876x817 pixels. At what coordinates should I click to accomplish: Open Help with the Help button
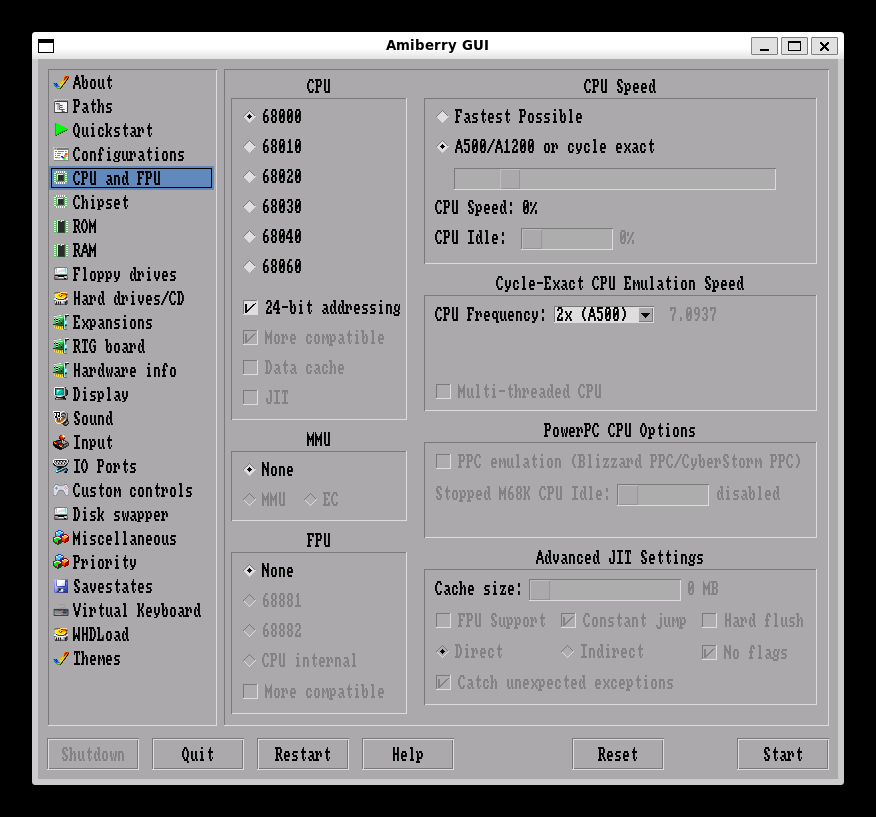408,754
